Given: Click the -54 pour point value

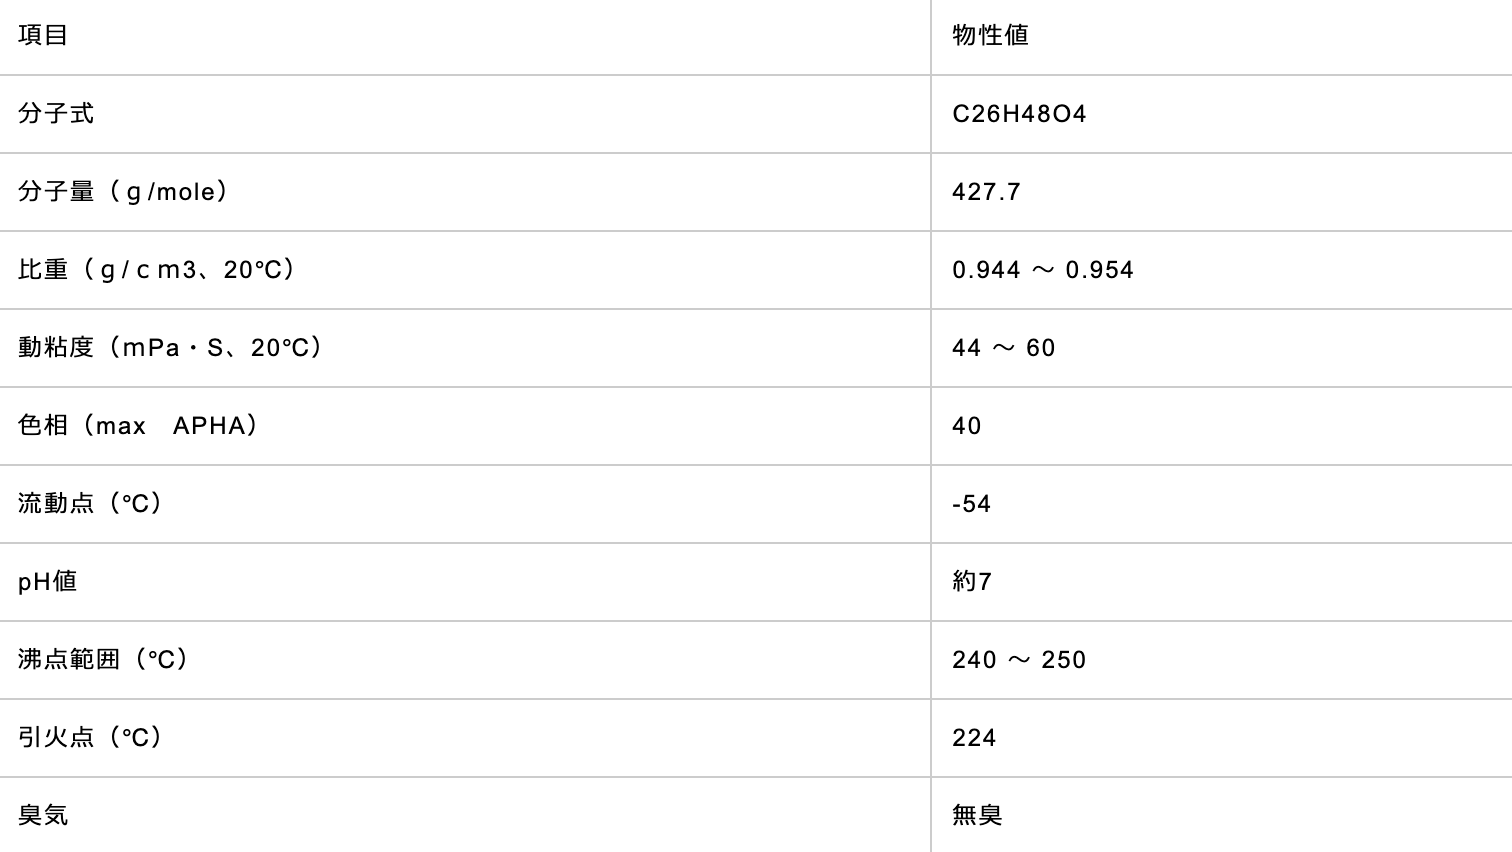Looking at the screenshot, I should (x=971, y=504).
